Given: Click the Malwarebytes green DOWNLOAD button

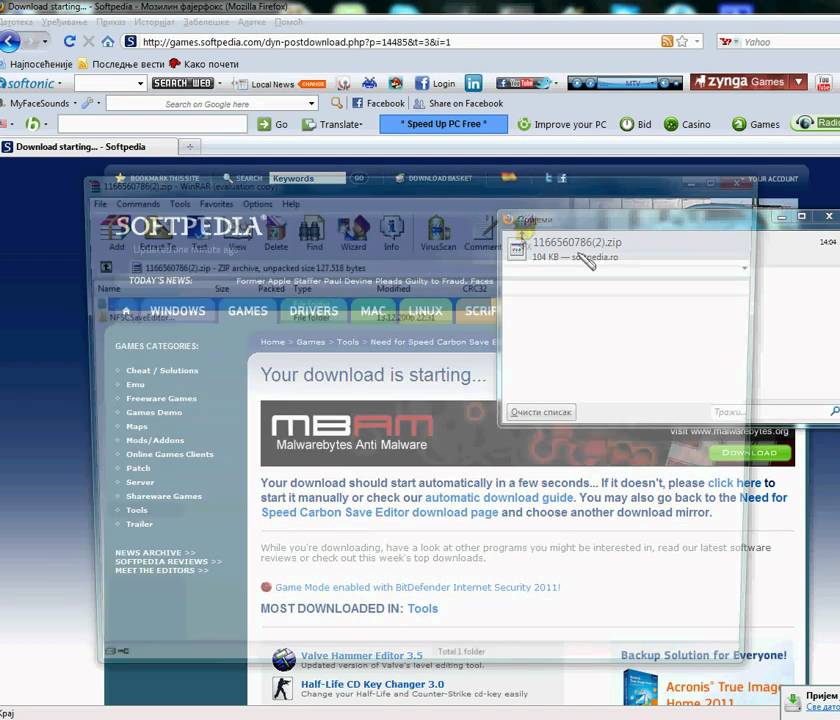Looking at the screenshot, I should click(750, 453).
